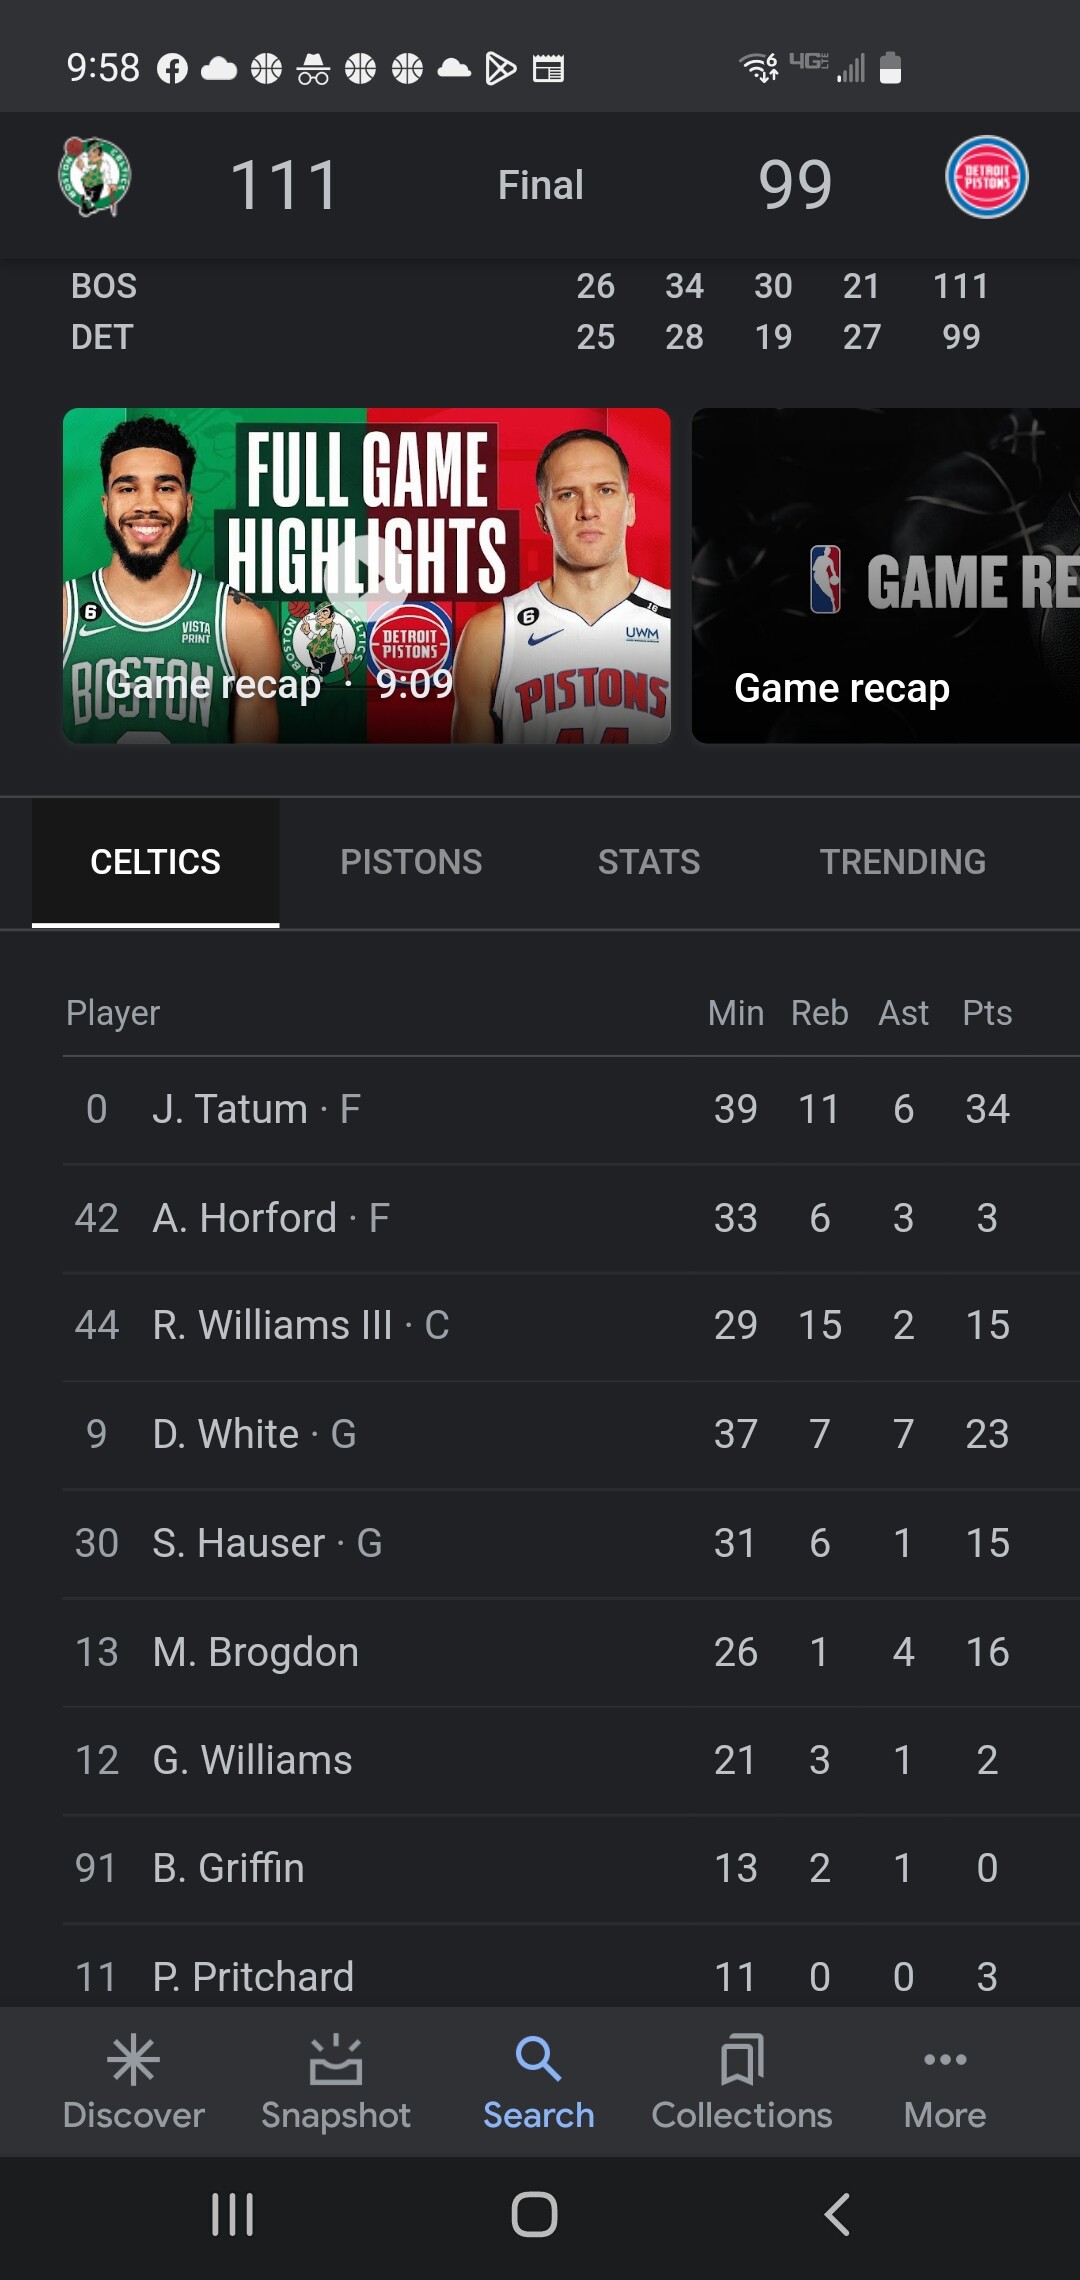The width and height of the screenshot is (1080, 2280).
Task: Switch to the PISTONS tab
Action: [411, 862]
